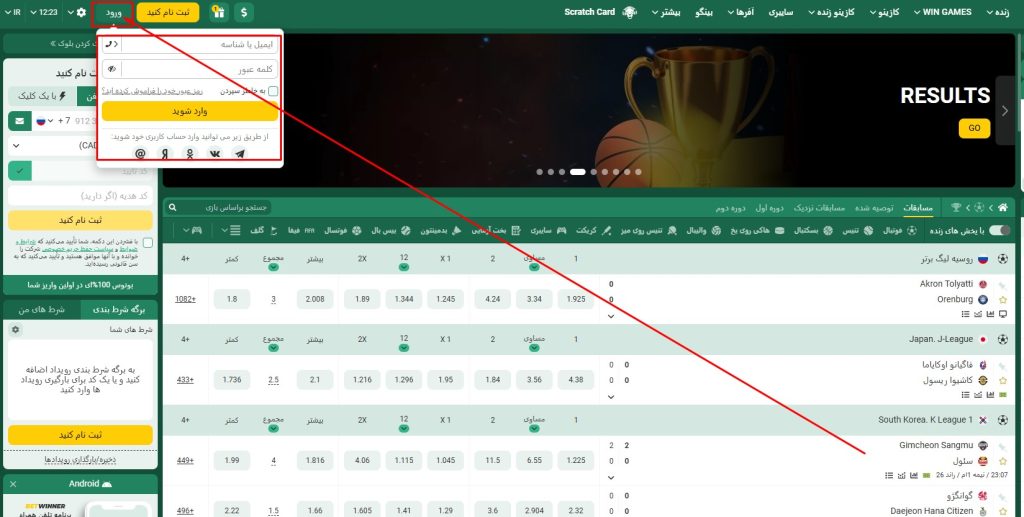This screenshot has height=517, width=1024.
Task: Click the home icon in sports bar
Action: click(1002, 208)
